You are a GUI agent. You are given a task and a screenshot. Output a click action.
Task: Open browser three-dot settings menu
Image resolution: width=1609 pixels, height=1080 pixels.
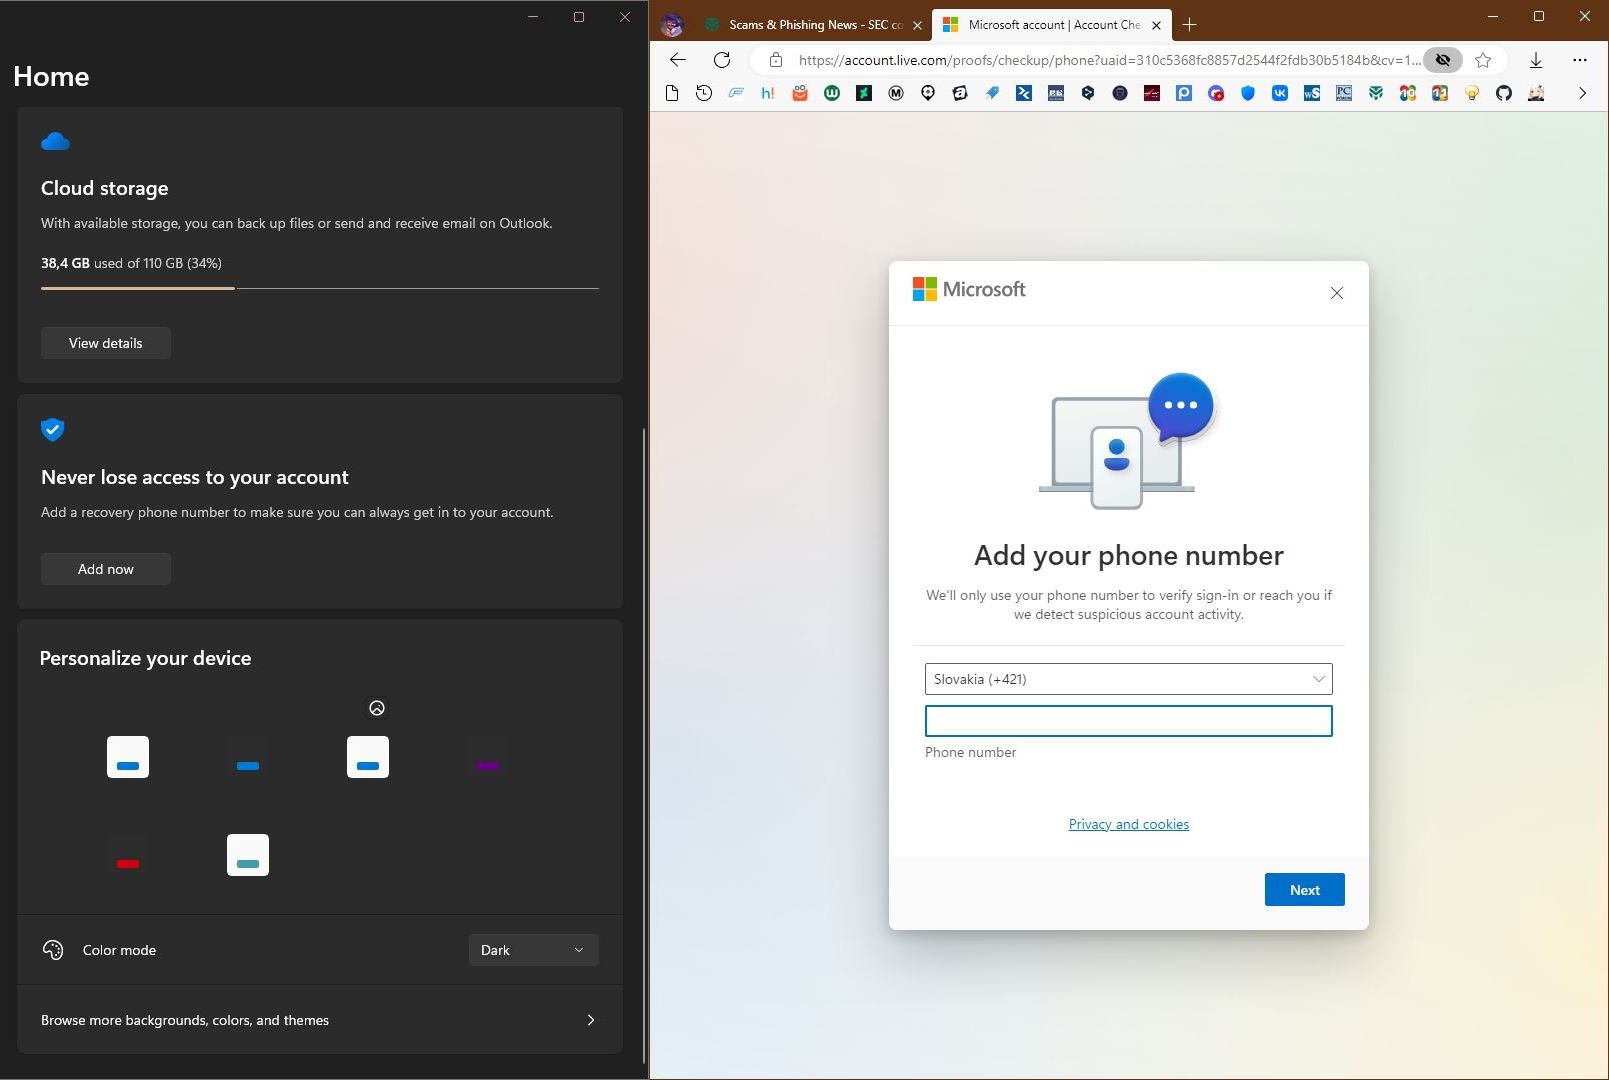pos(1580,60)
